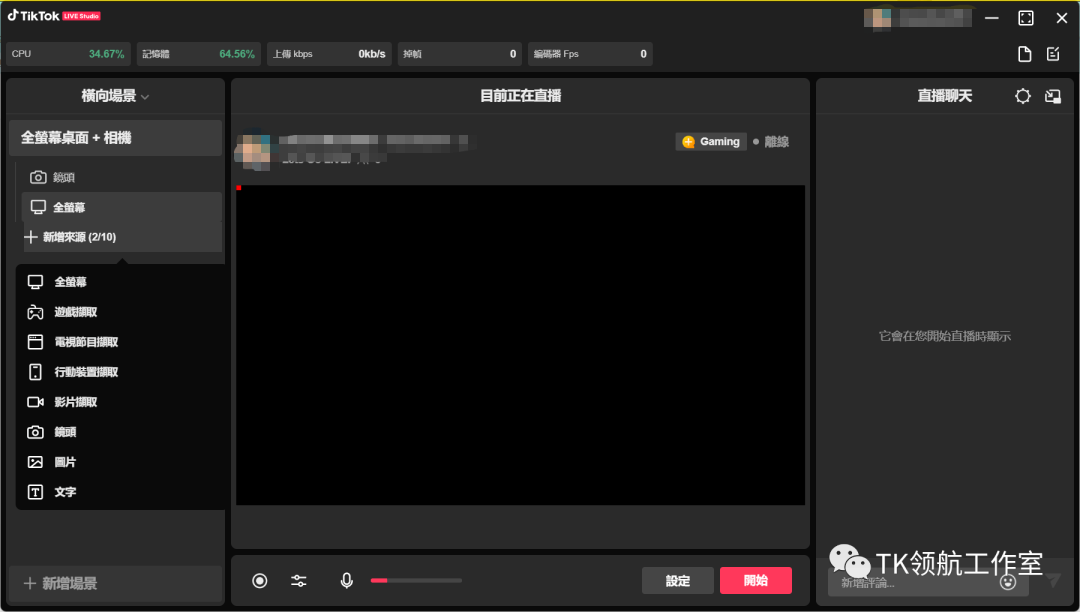Image resolution: width=1080 pixels, height=612 pixels.
Task: Add 文字 text source from menu
Action: pyautogui.click(x=65, y=492)
